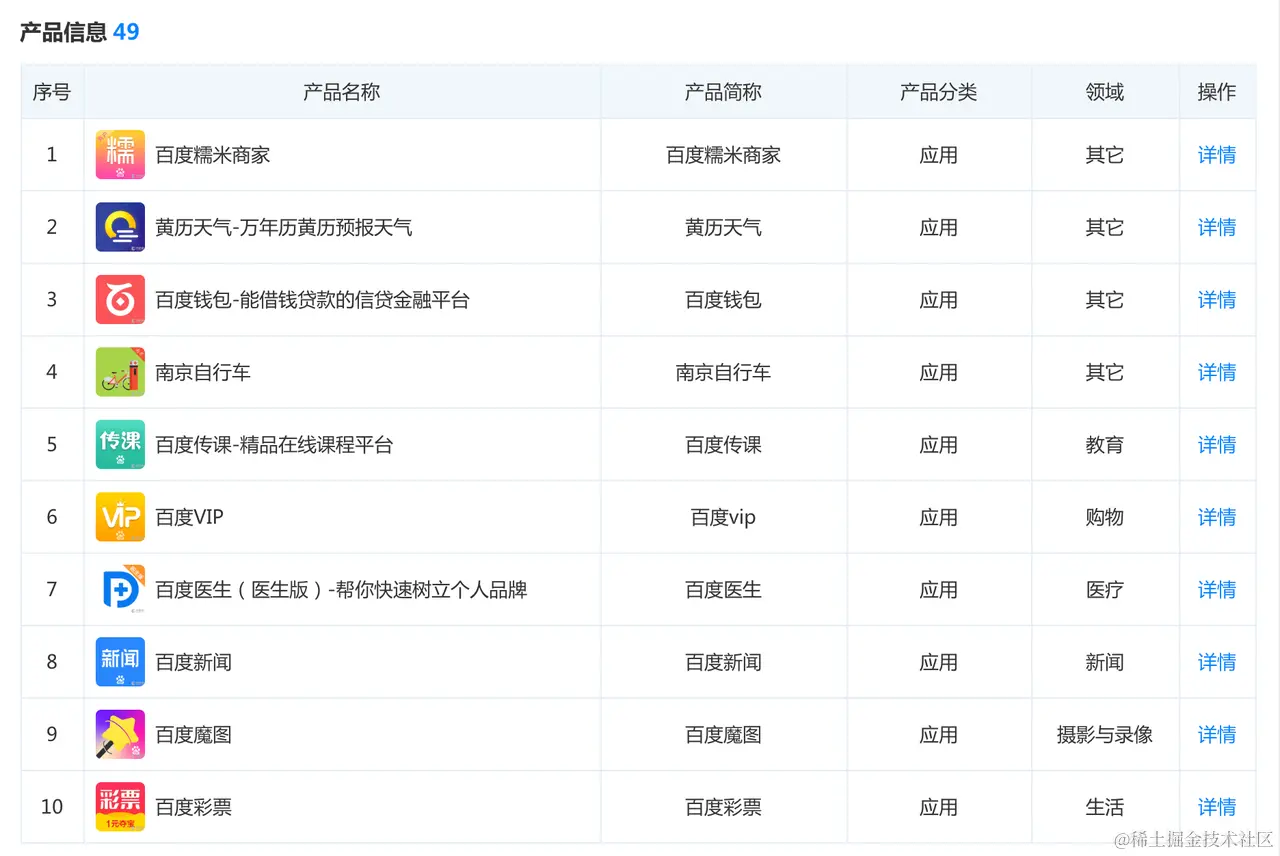The width and height of the screenshot is (1280, 856).
Task: Open 详情 for 南京自行车 row
Action: point(1217,372)
